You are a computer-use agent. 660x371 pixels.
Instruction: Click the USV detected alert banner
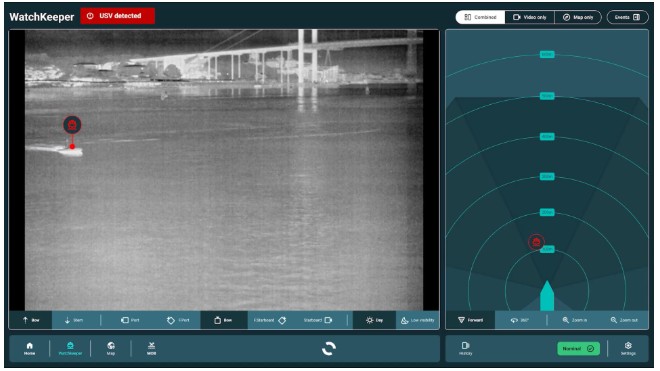tap(117, 16)
